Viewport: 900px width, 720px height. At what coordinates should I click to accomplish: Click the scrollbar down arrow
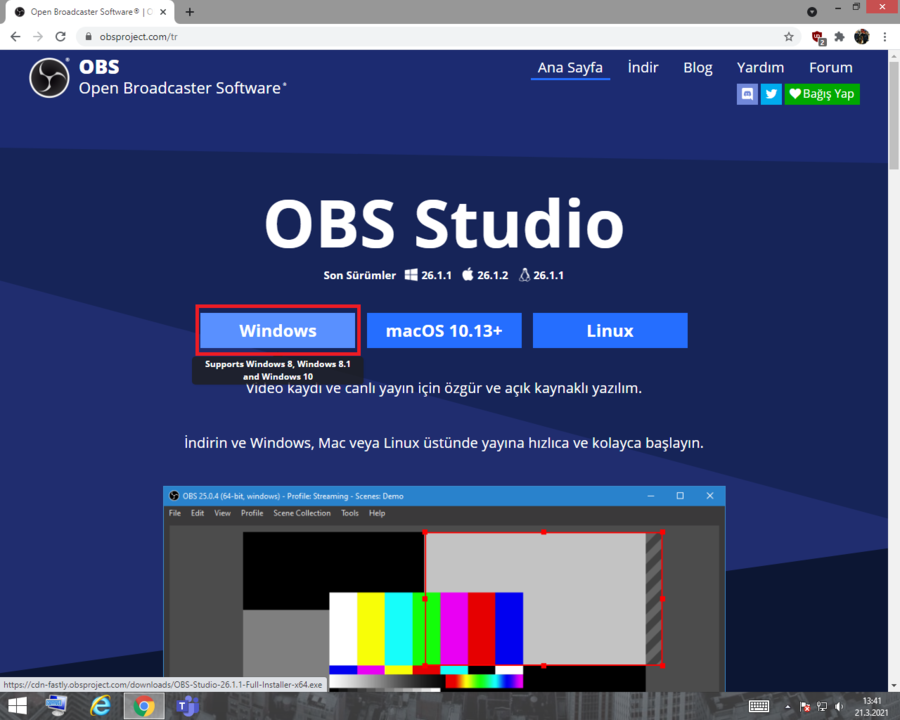894,686
